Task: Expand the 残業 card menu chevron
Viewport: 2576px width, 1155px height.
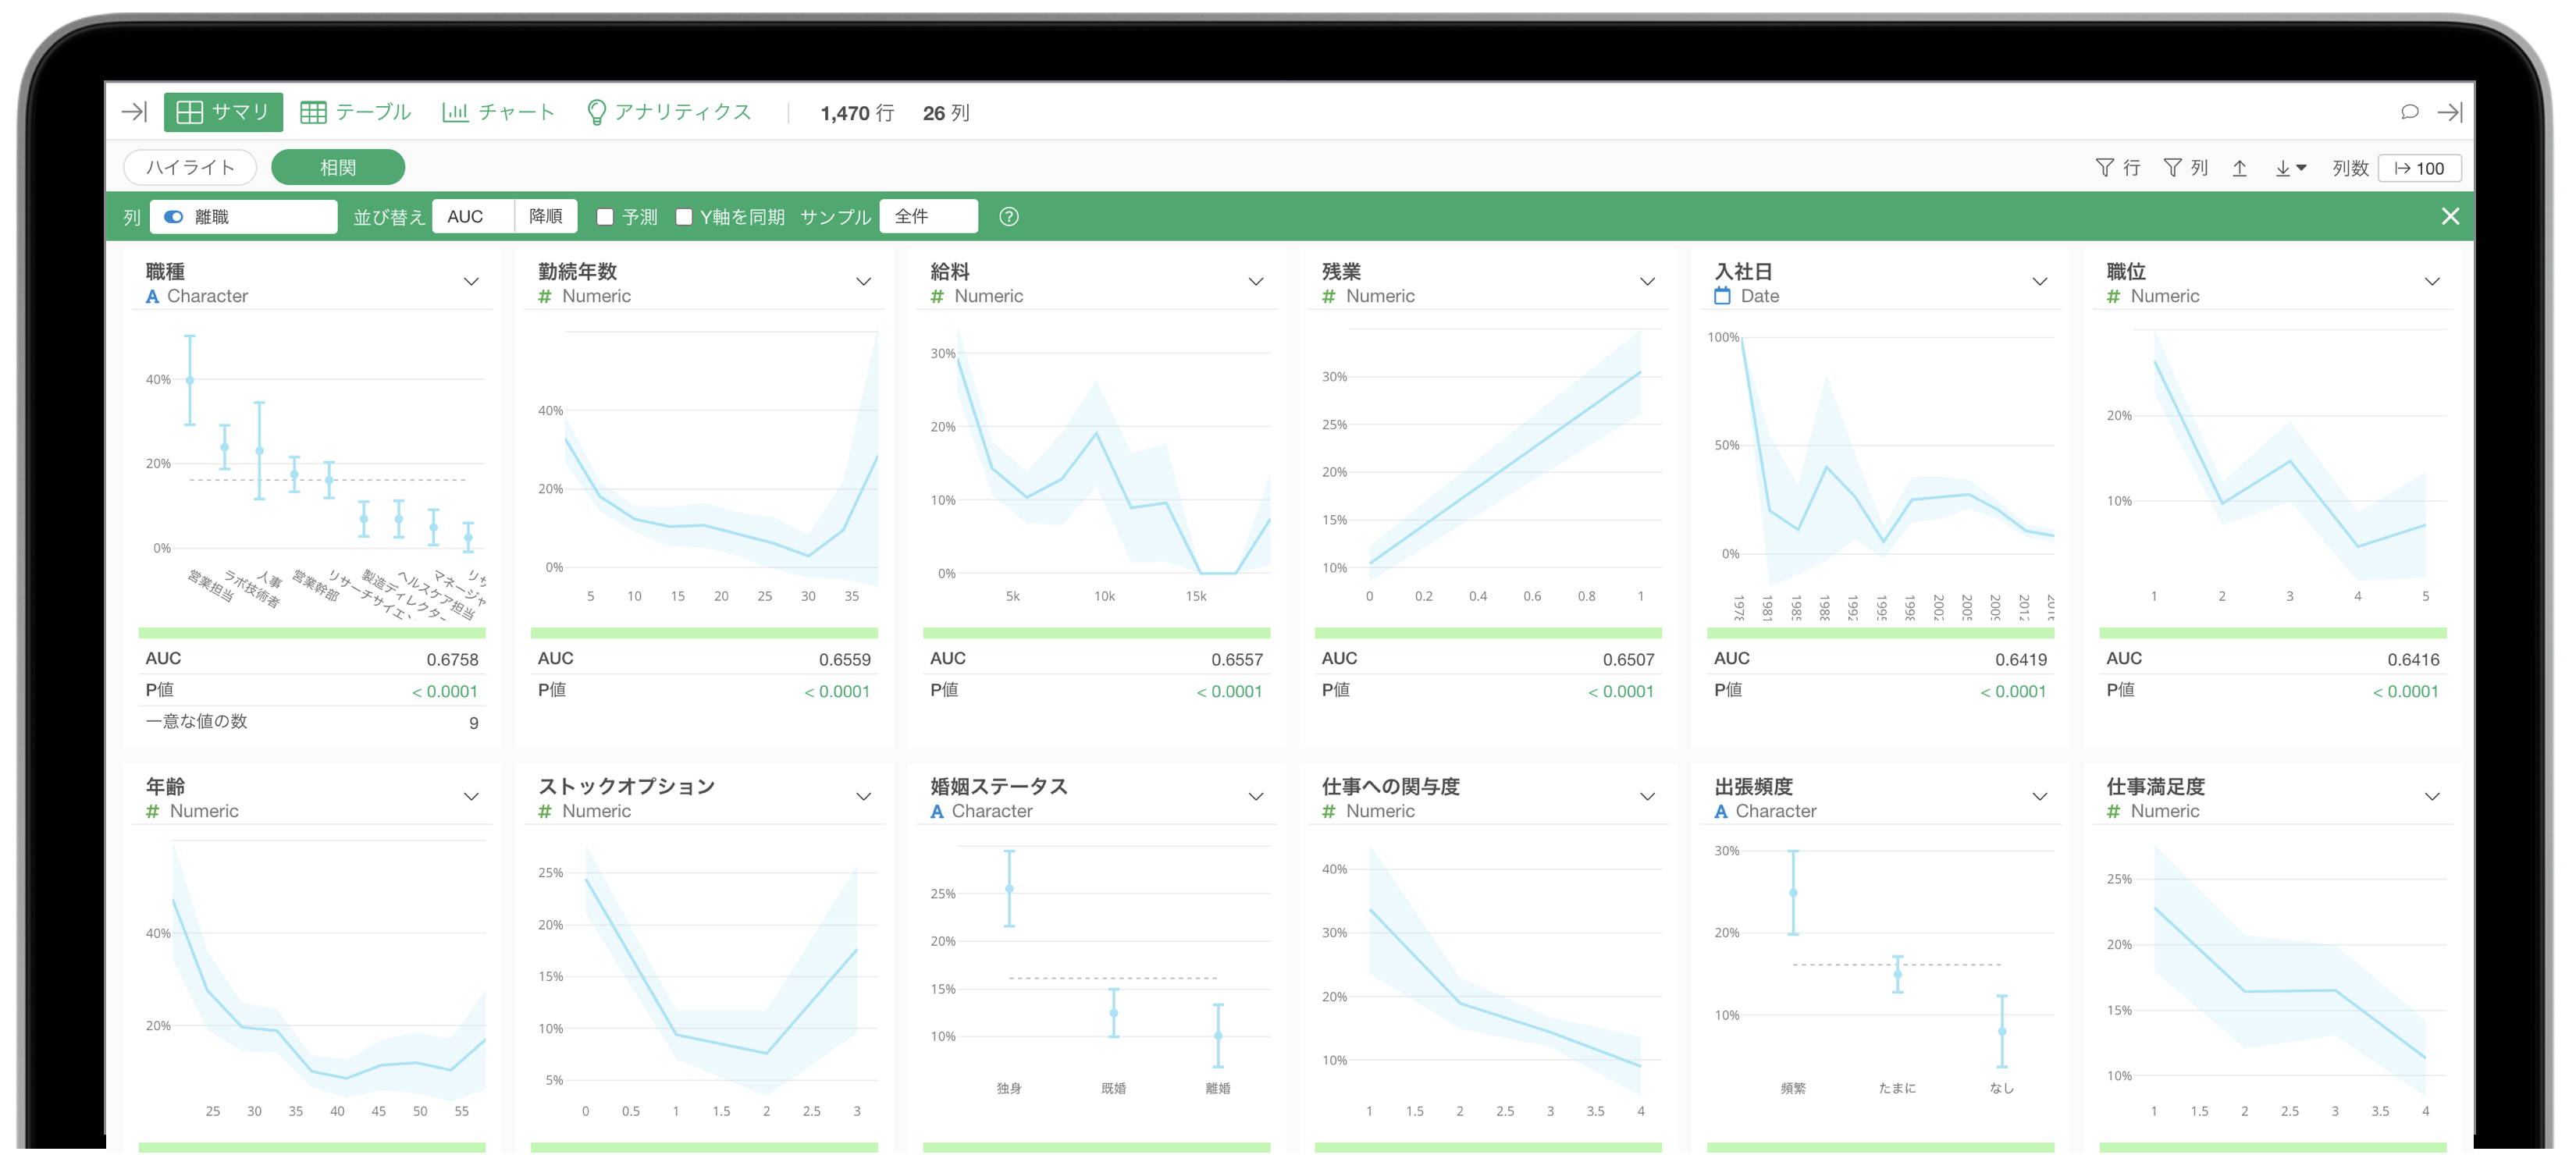Action: 1647,282
